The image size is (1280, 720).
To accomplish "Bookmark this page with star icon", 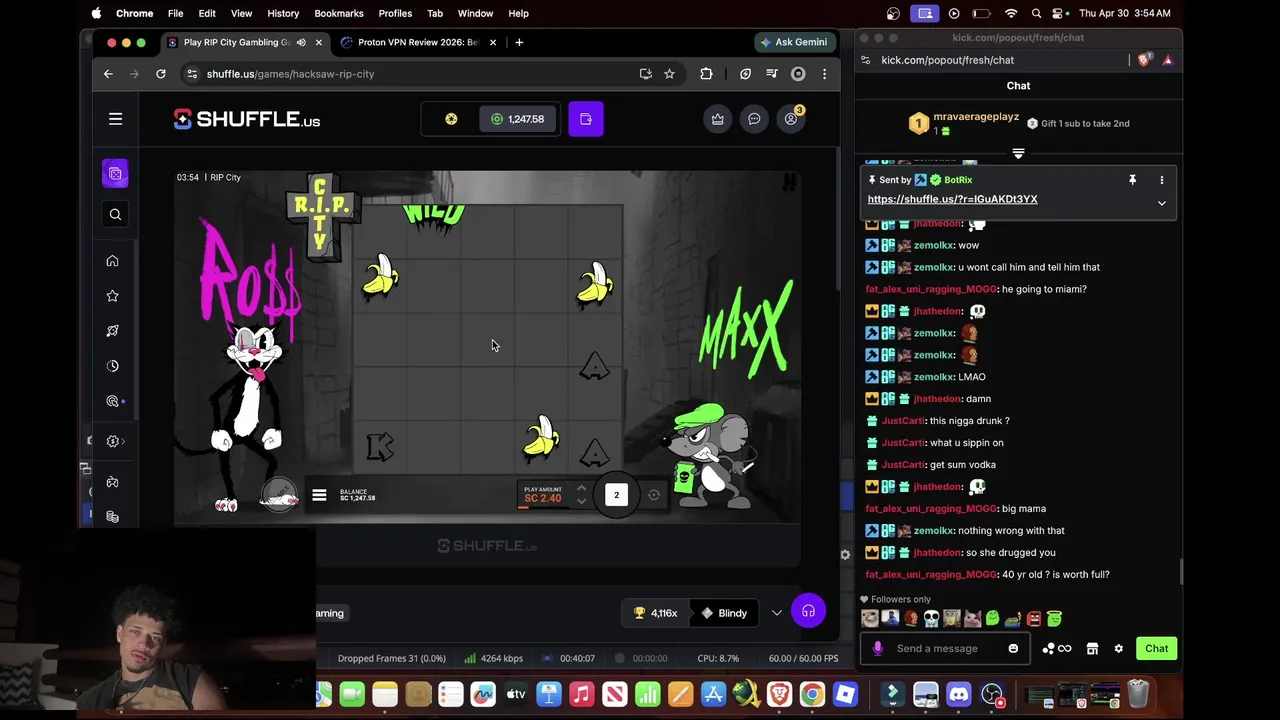I will [x=669, y=74].
